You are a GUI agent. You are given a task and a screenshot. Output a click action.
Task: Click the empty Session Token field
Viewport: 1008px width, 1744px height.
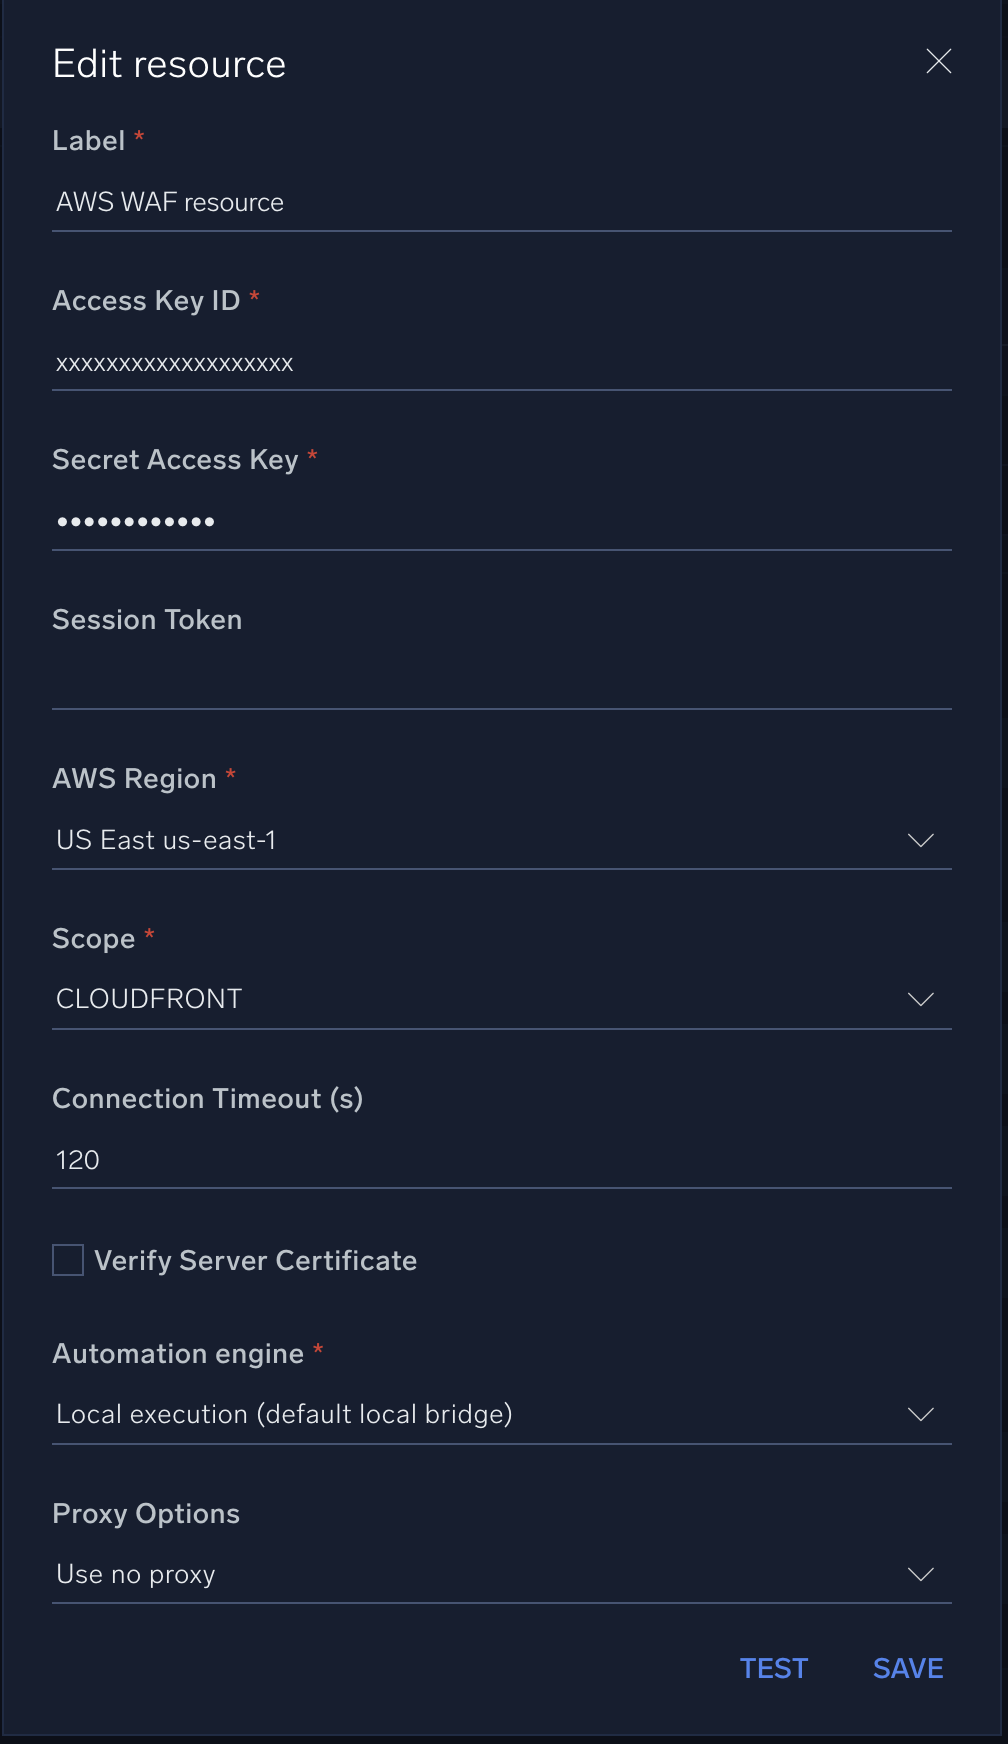tap(400, 680)
